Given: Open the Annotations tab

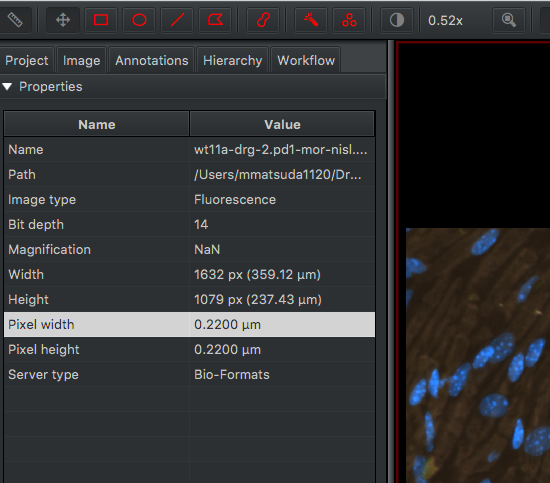Looking at the screenshot, I should [152, 61].
